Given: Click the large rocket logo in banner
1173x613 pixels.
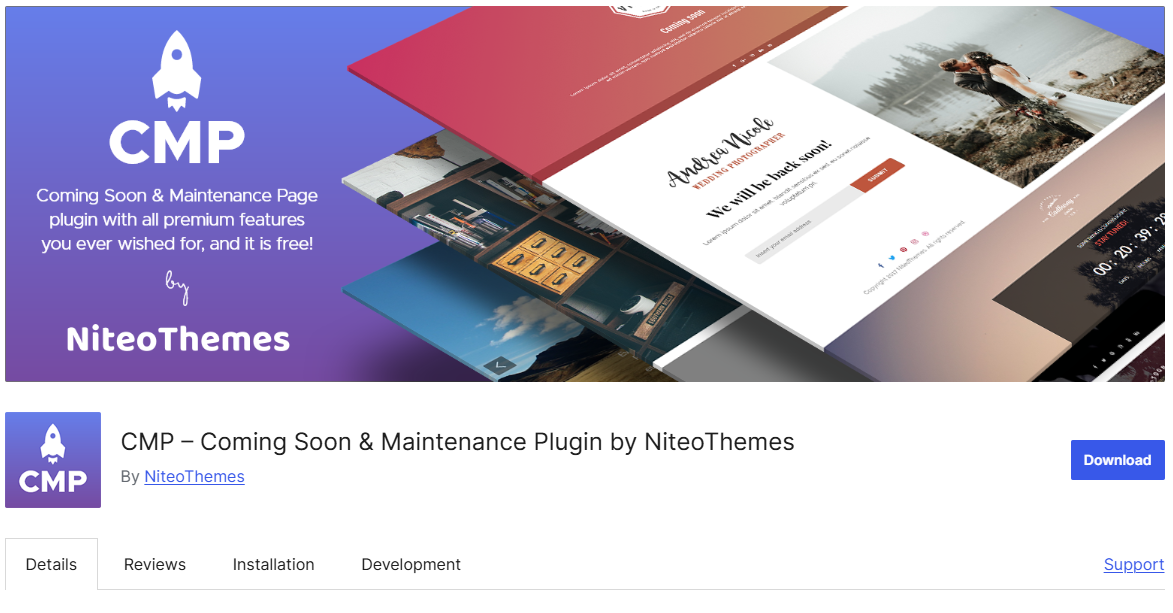Looking at the screenshot, I should click(x=177, y=71).
